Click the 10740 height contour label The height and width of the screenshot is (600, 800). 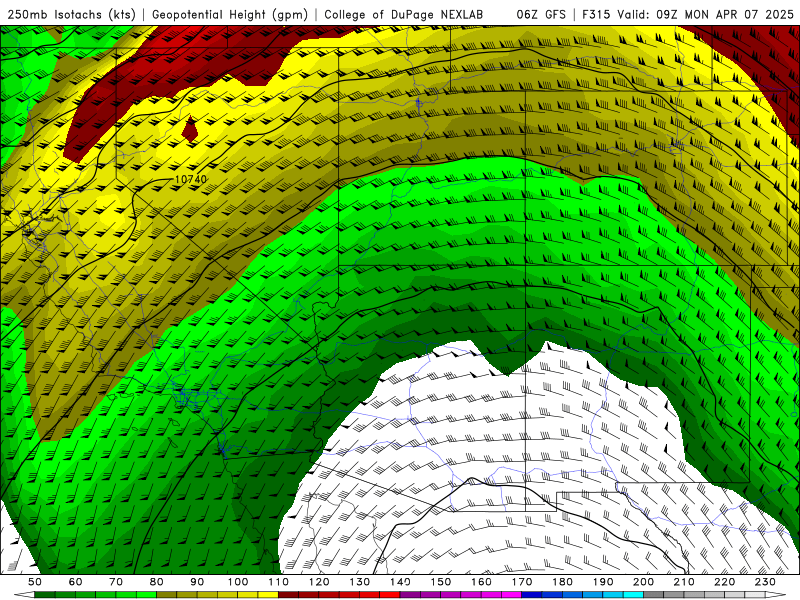point(191,180)
